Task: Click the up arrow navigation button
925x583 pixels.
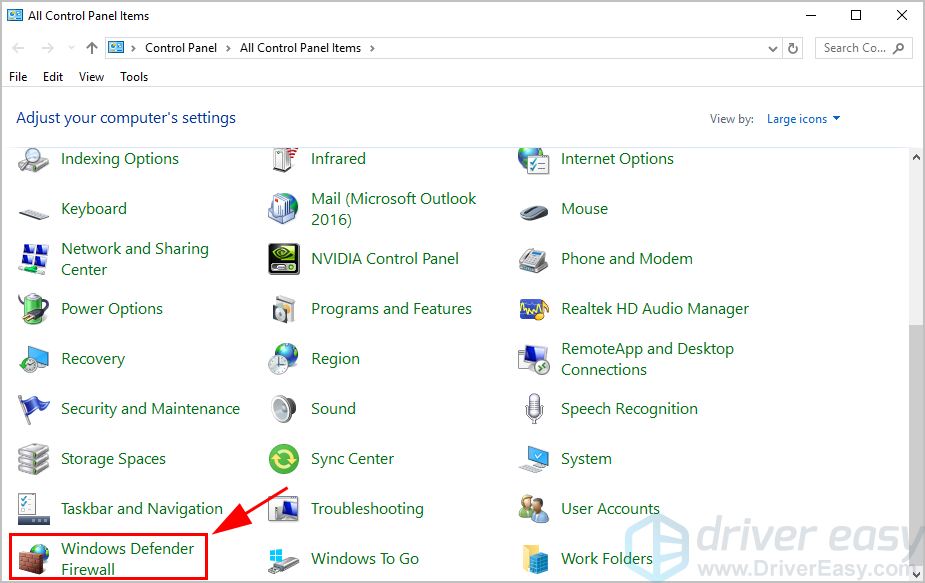Action: point(92,48)
